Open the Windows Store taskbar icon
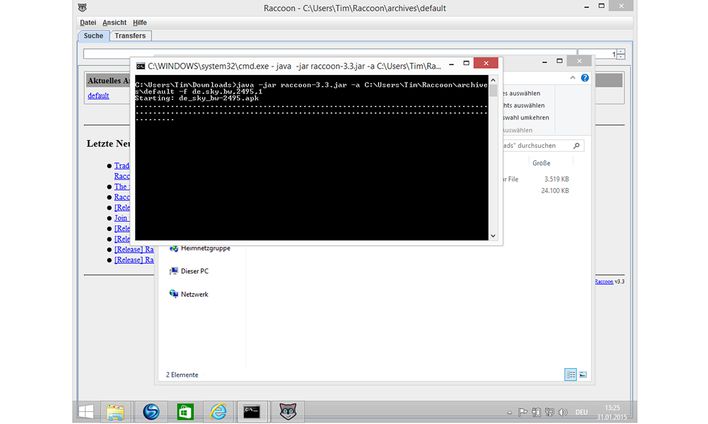Image resolution: width=708 pixels, height=424 pixels. [185, 412]
